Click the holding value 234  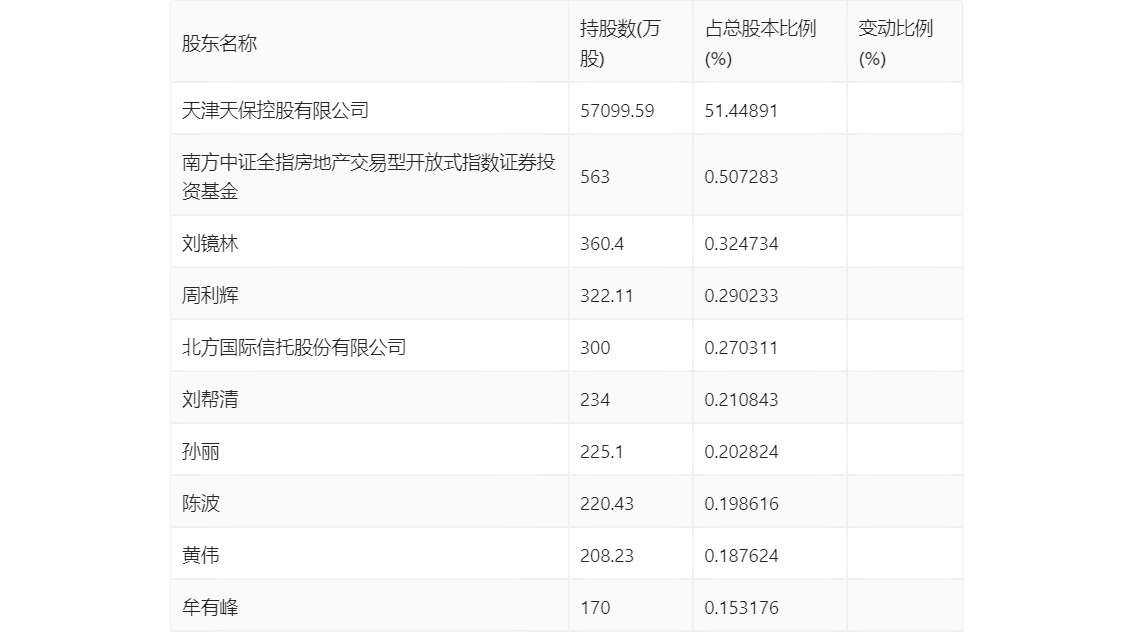[595, 400]
